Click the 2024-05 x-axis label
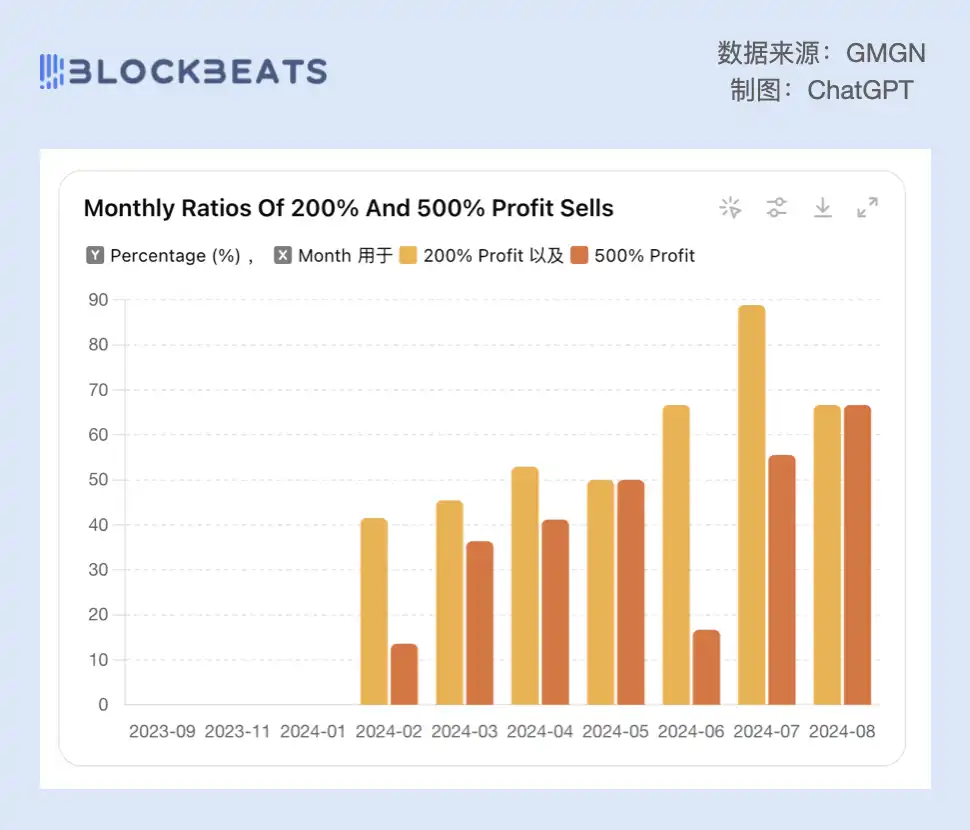The image size is (970, 830). (615, 731)
